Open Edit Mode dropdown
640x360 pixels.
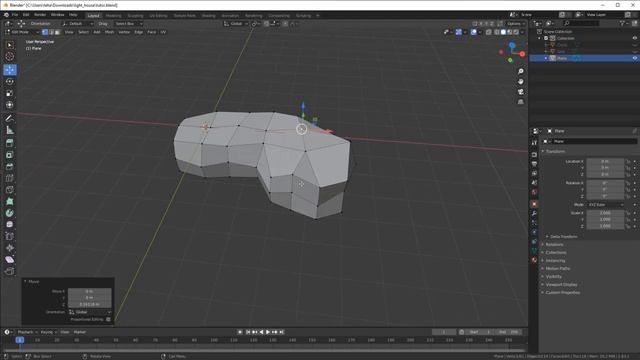tap(22, 32)
